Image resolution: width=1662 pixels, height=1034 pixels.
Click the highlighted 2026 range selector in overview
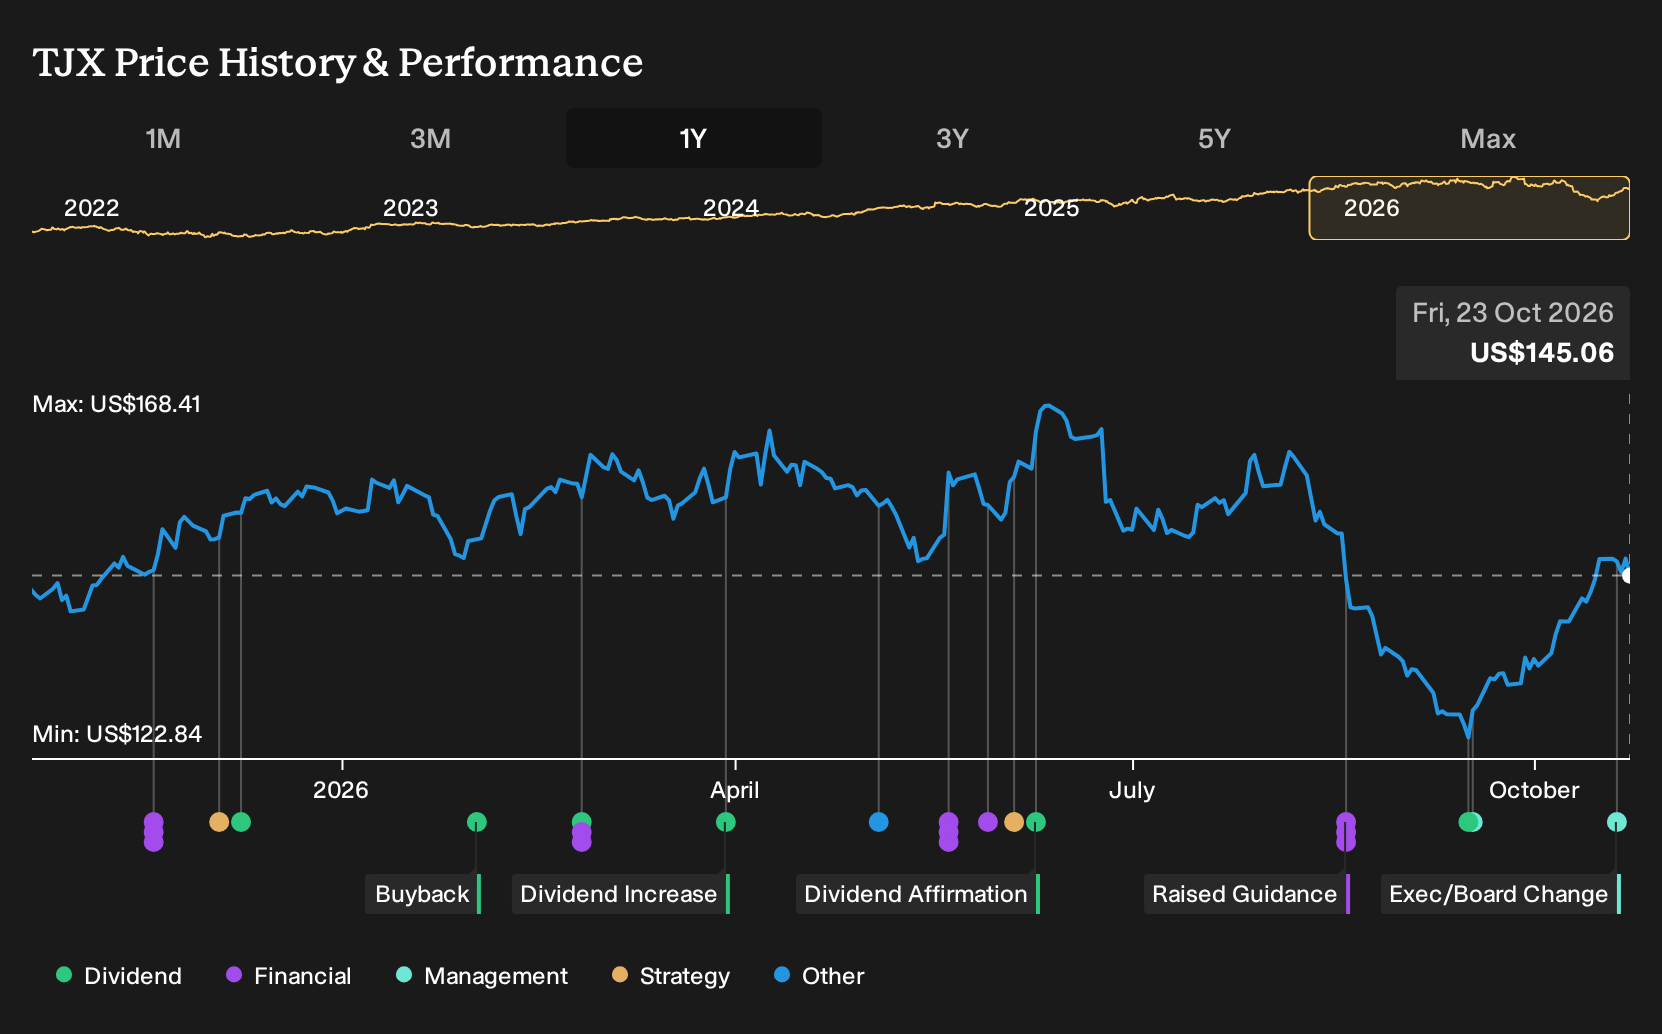tap(1469, 208)
